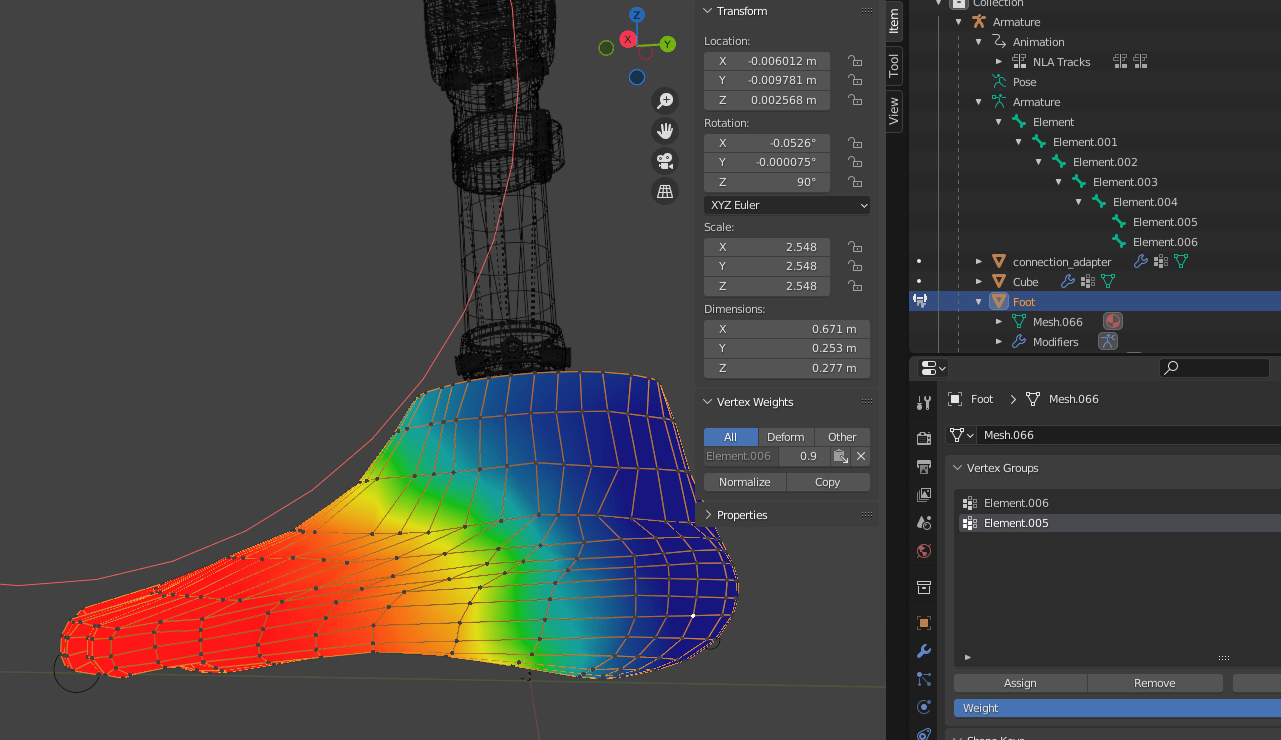
Task: Open the Object properties tab
Action: coord(923,622)
